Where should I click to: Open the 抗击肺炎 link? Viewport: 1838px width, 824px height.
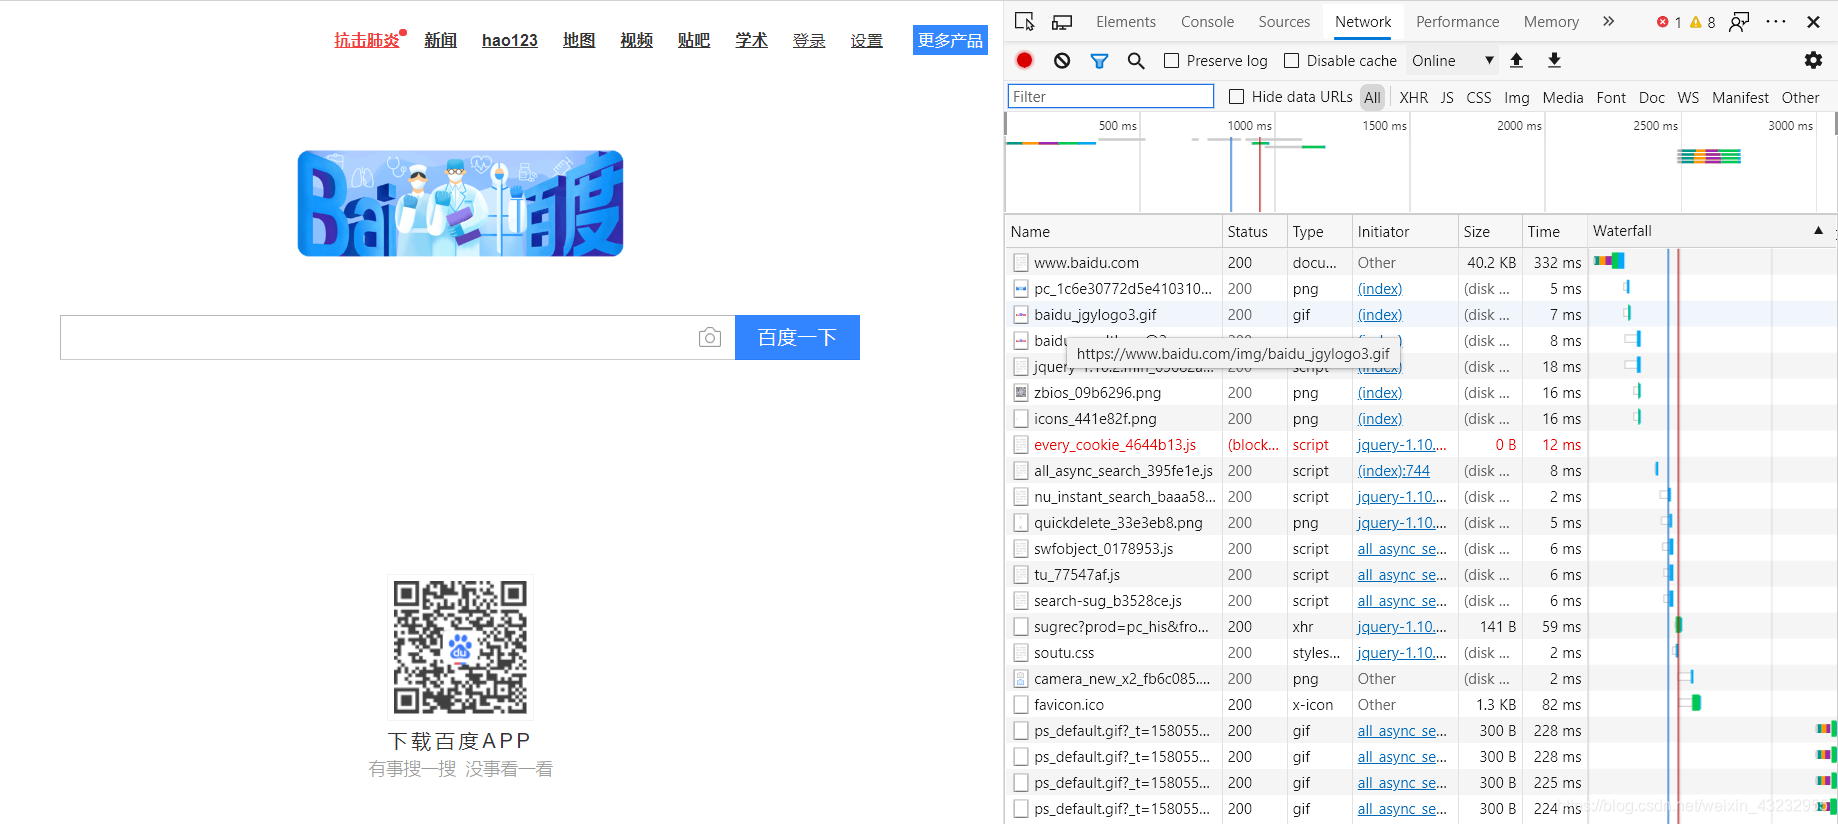[367, 40]
